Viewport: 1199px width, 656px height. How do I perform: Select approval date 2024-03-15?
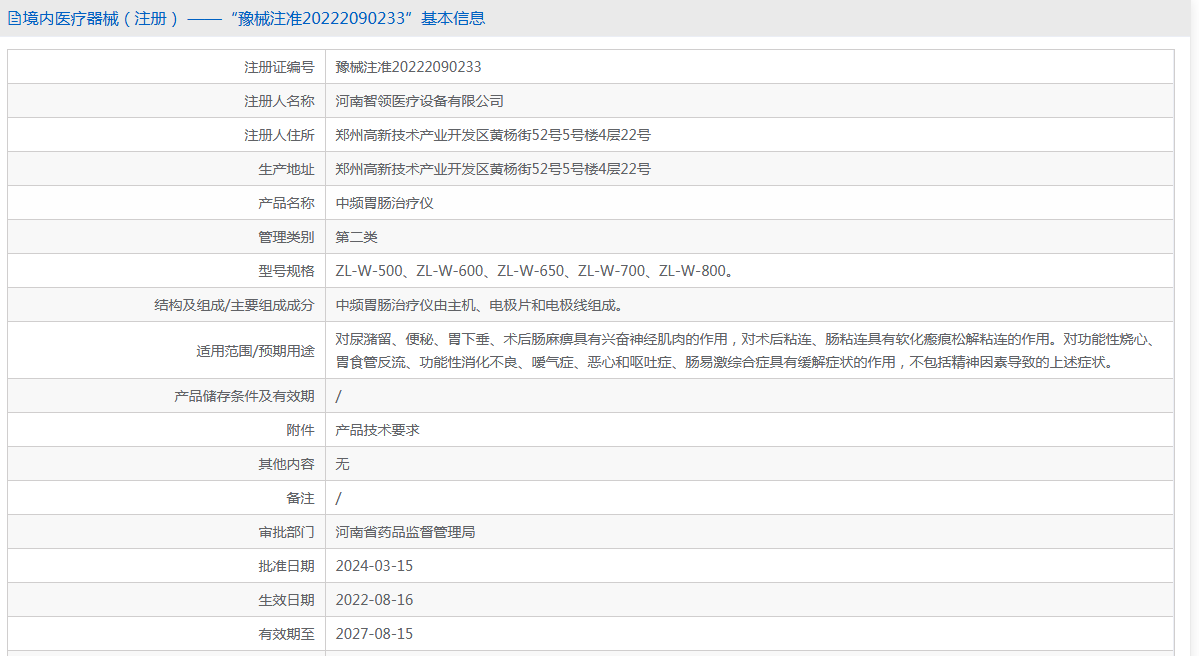coord(374,566)
